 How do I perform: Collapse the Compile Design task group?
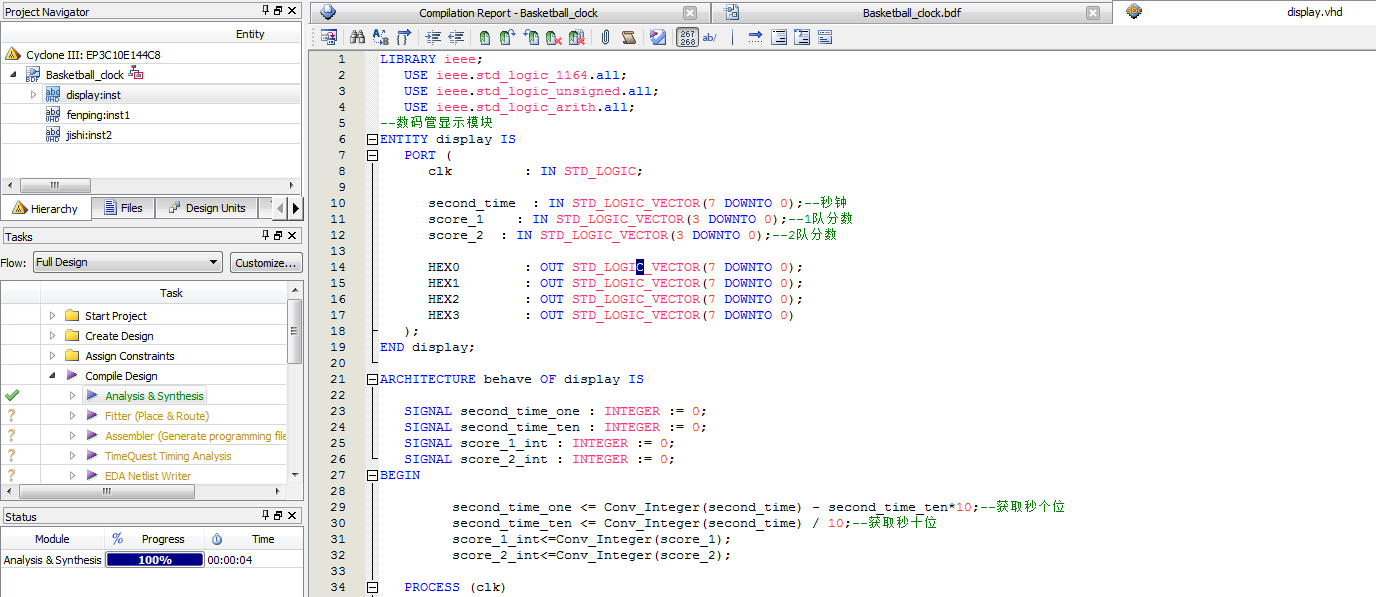point(53,376)
